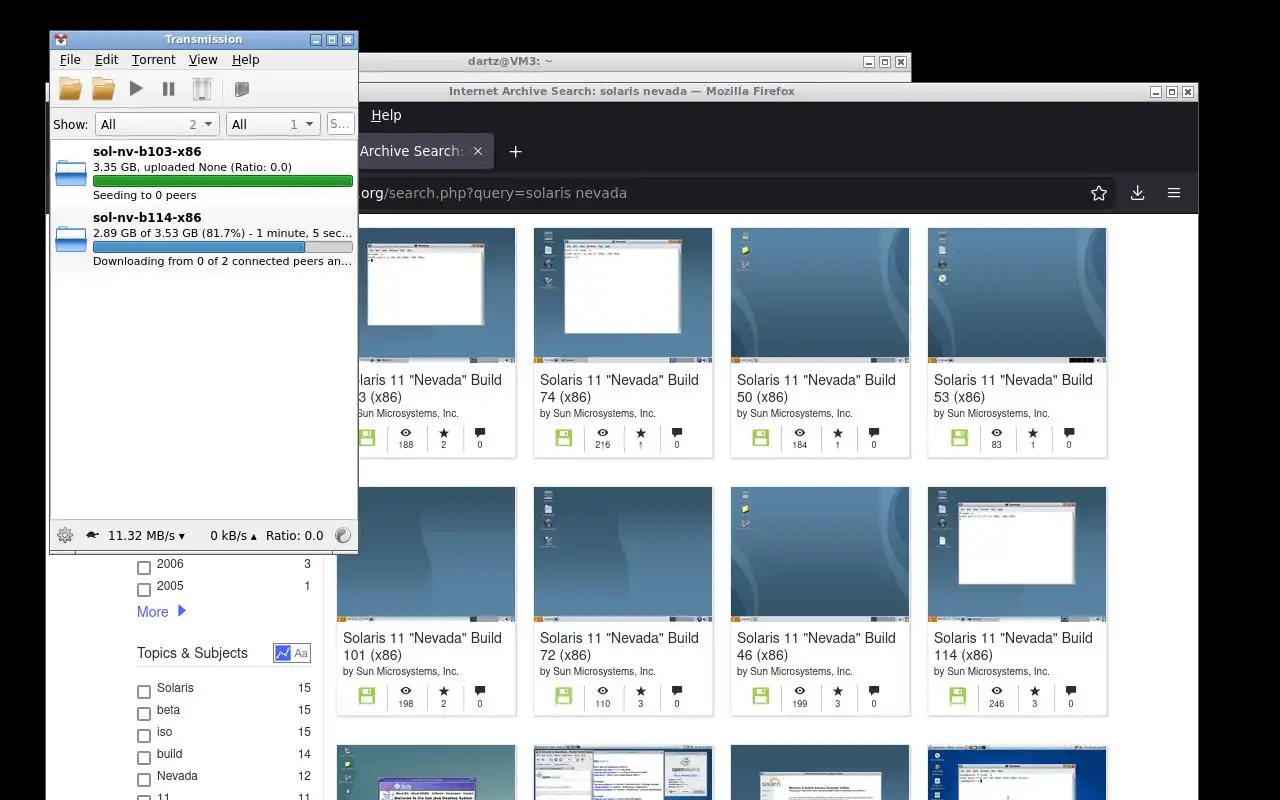Screen dimensions: 1280x800
Task: Click Sun Microsystems, Inc. on Build 53 card
Action: [998, 413]
